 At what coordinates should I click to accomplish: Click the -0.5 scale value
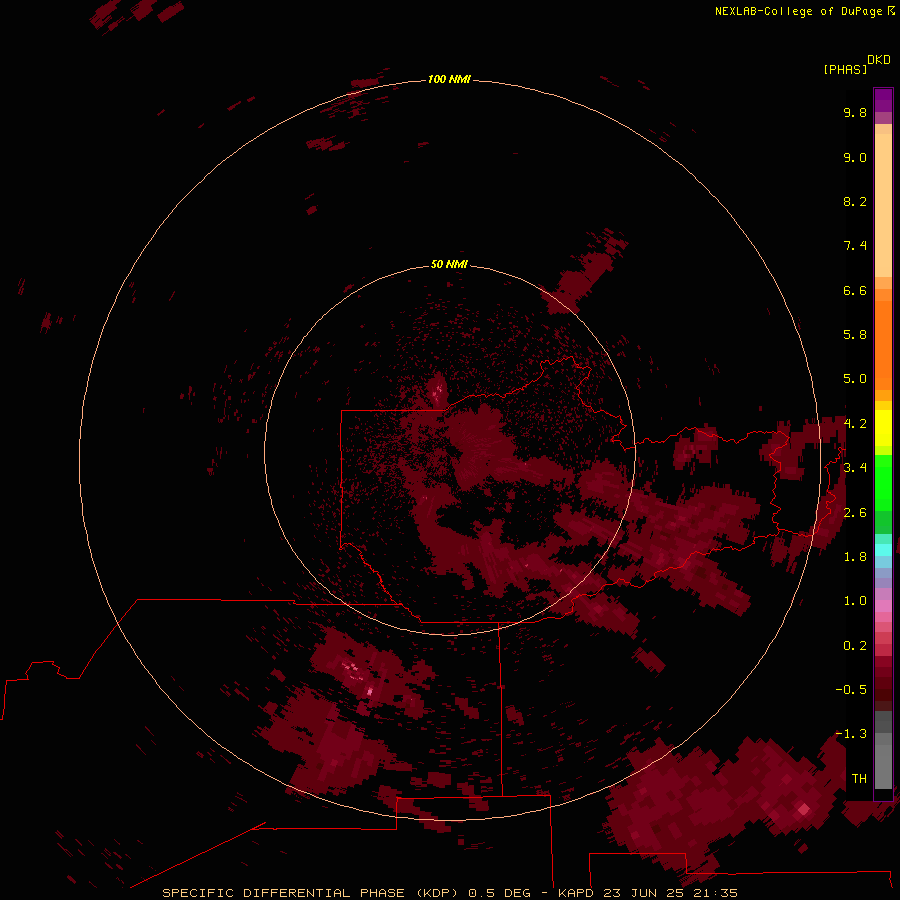click(851, 690)
